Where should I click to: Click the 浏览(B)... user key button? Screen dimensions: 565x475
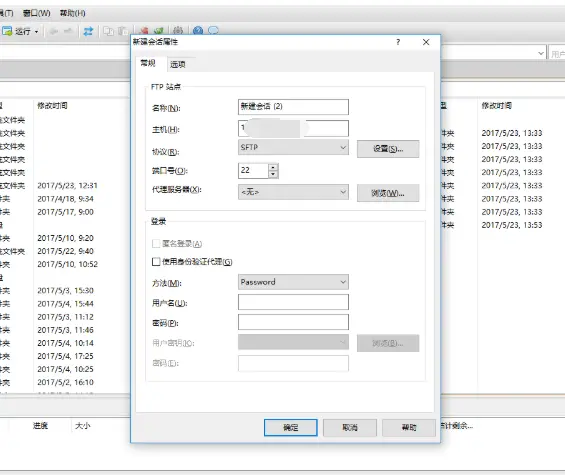click(388, 343)
